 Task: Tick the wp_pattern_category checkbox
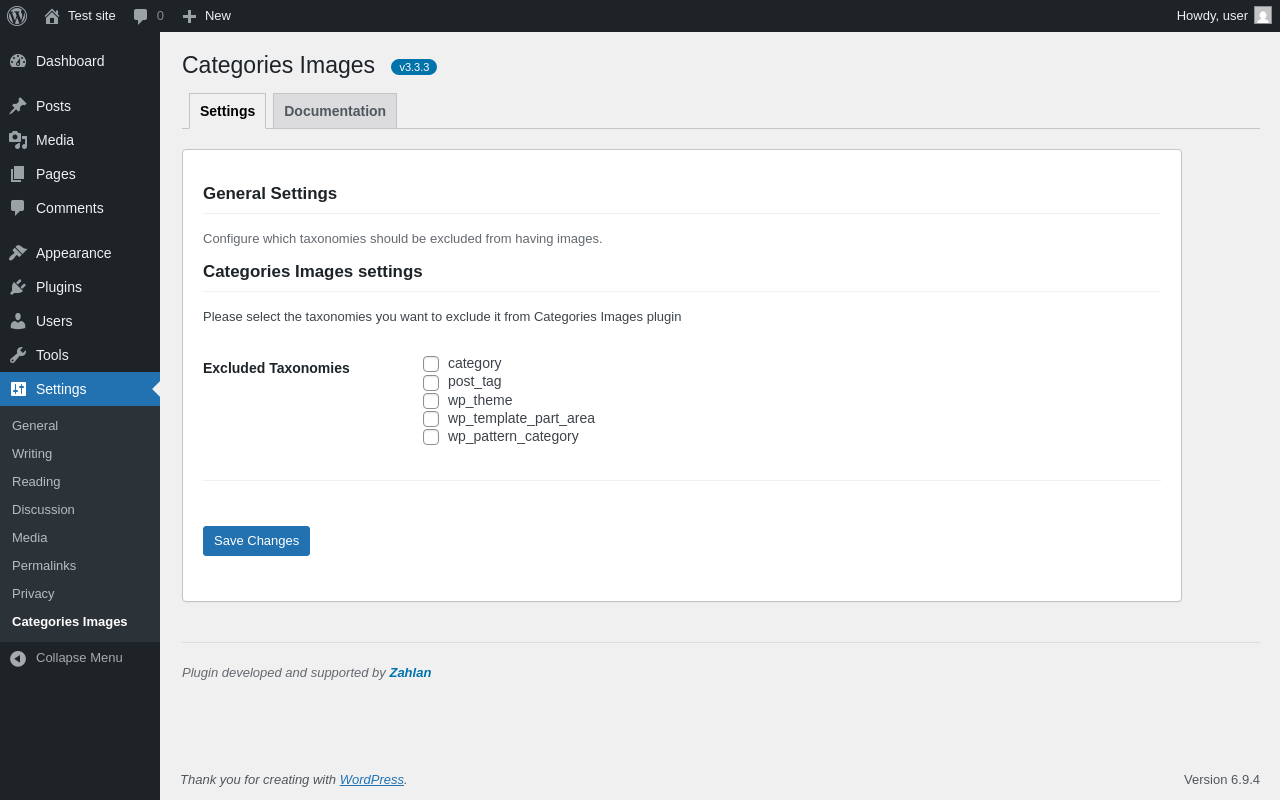click(x=431, y=437)
